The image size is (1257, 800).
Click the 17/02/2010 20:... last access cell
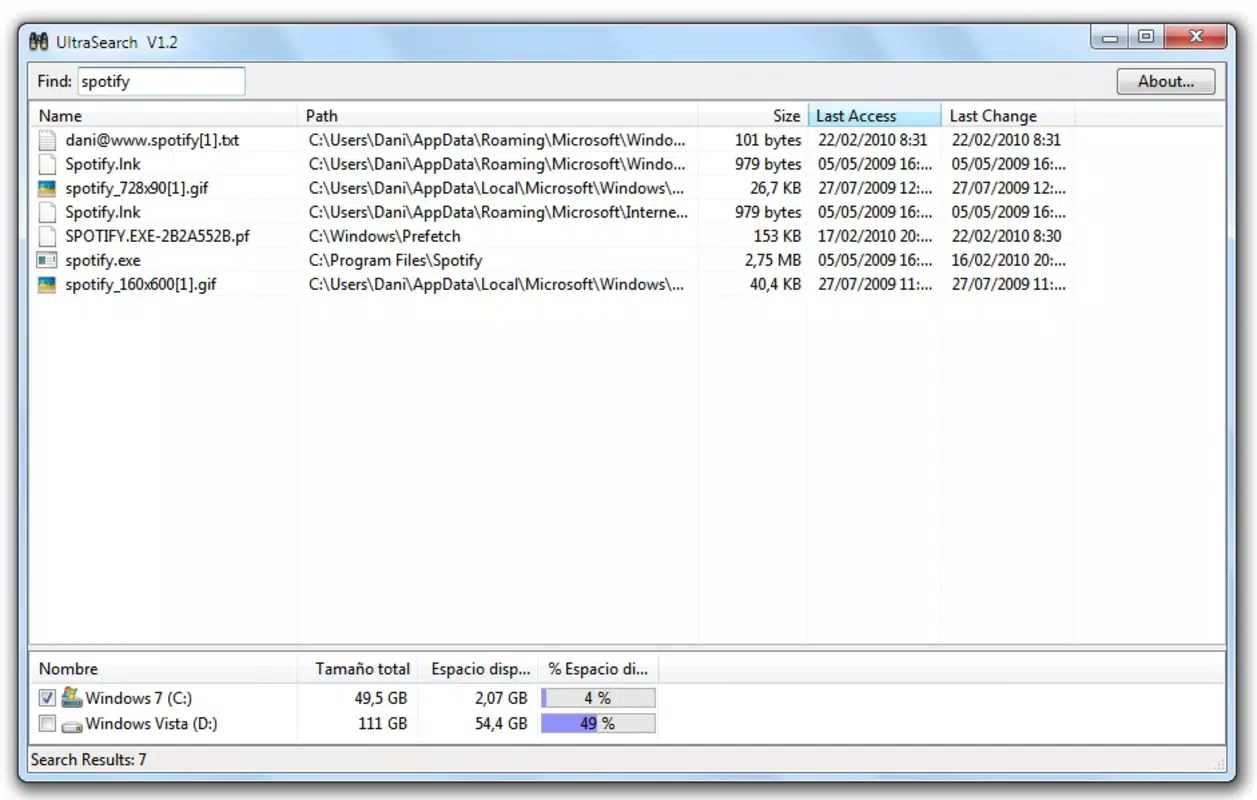point(875,236)
